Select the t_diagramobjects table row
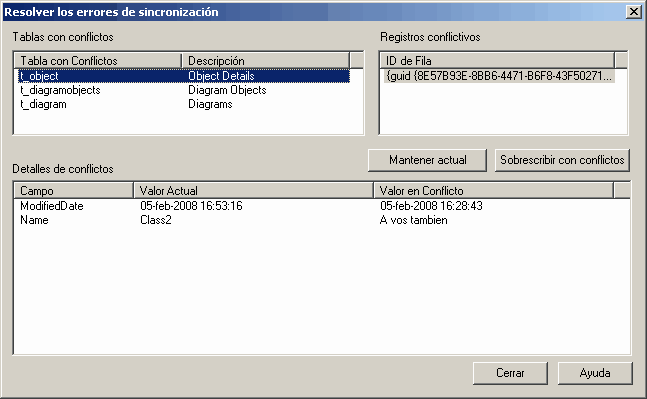Screen dimensions: 647x399 (x=184, y=90)
